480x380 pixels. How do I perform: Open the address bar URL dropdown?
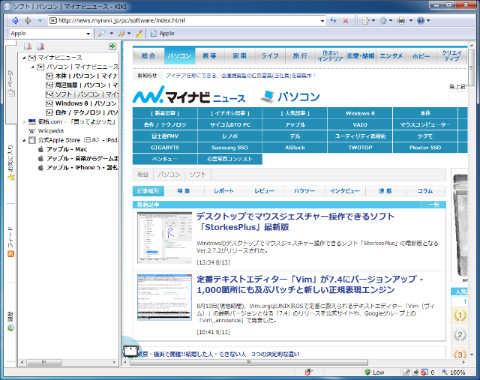322,21
